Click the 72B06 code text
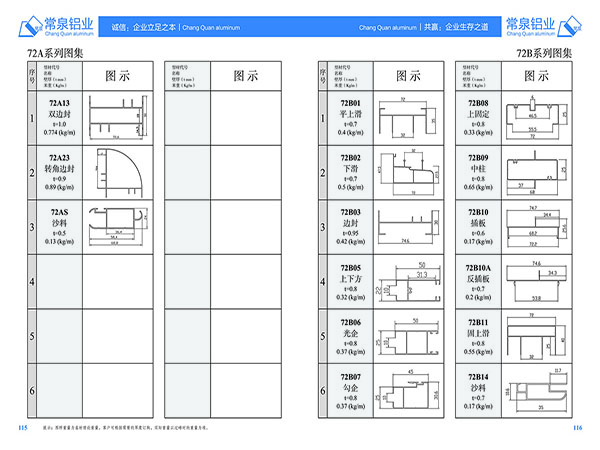Screen dimensions: 600x450 point(351,322)
